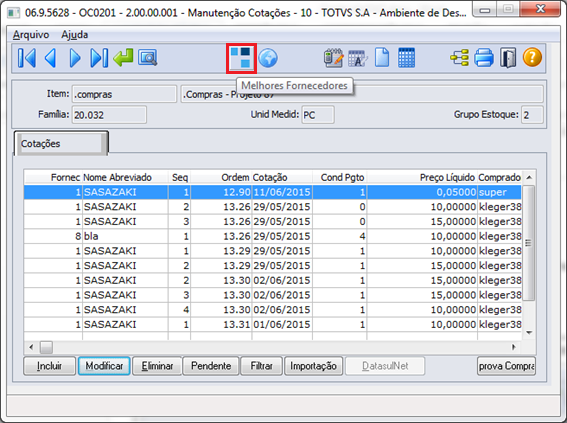Image resolution: width=567 pixels, height=423 pixels.
Task: Click the vertical scrollbar down arrow
Action: pos(529,333)
